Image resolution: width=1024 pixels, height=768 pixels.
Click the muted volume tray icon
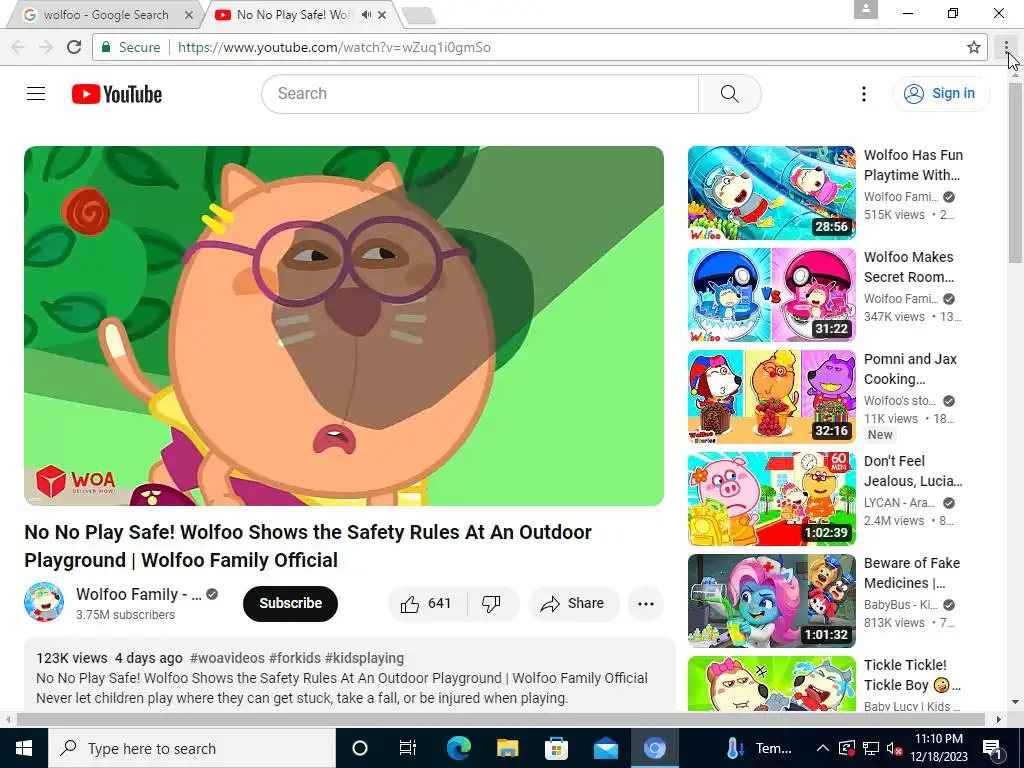point(894,748)
